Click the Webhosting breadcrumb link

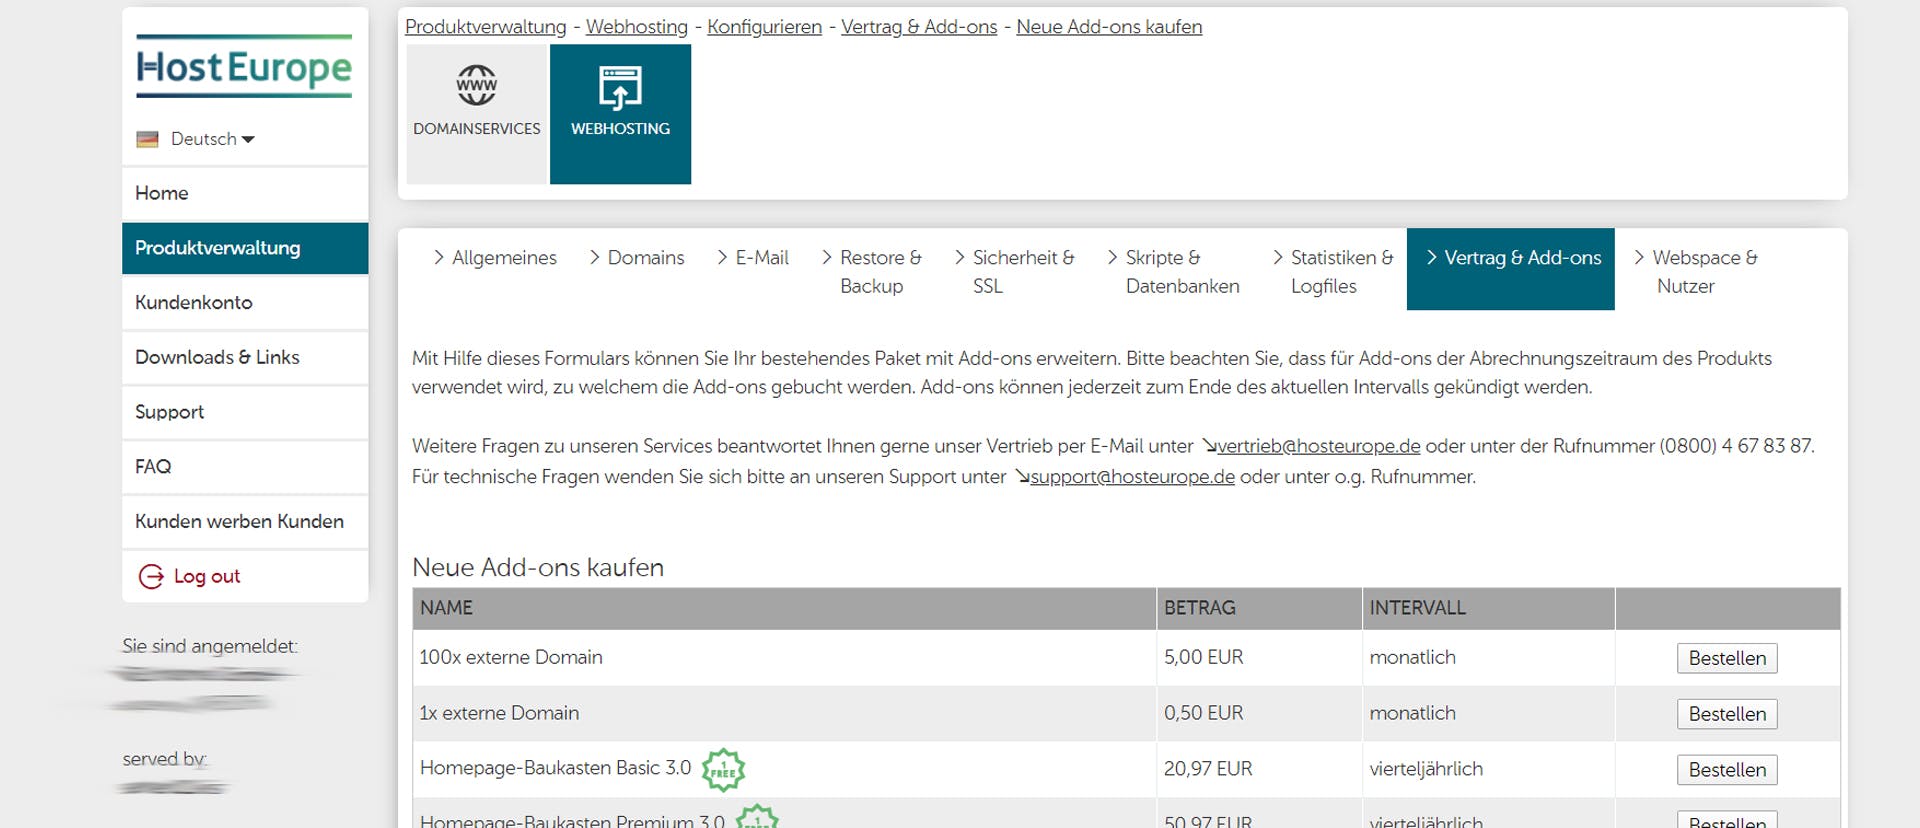click(x=637, y=27)
